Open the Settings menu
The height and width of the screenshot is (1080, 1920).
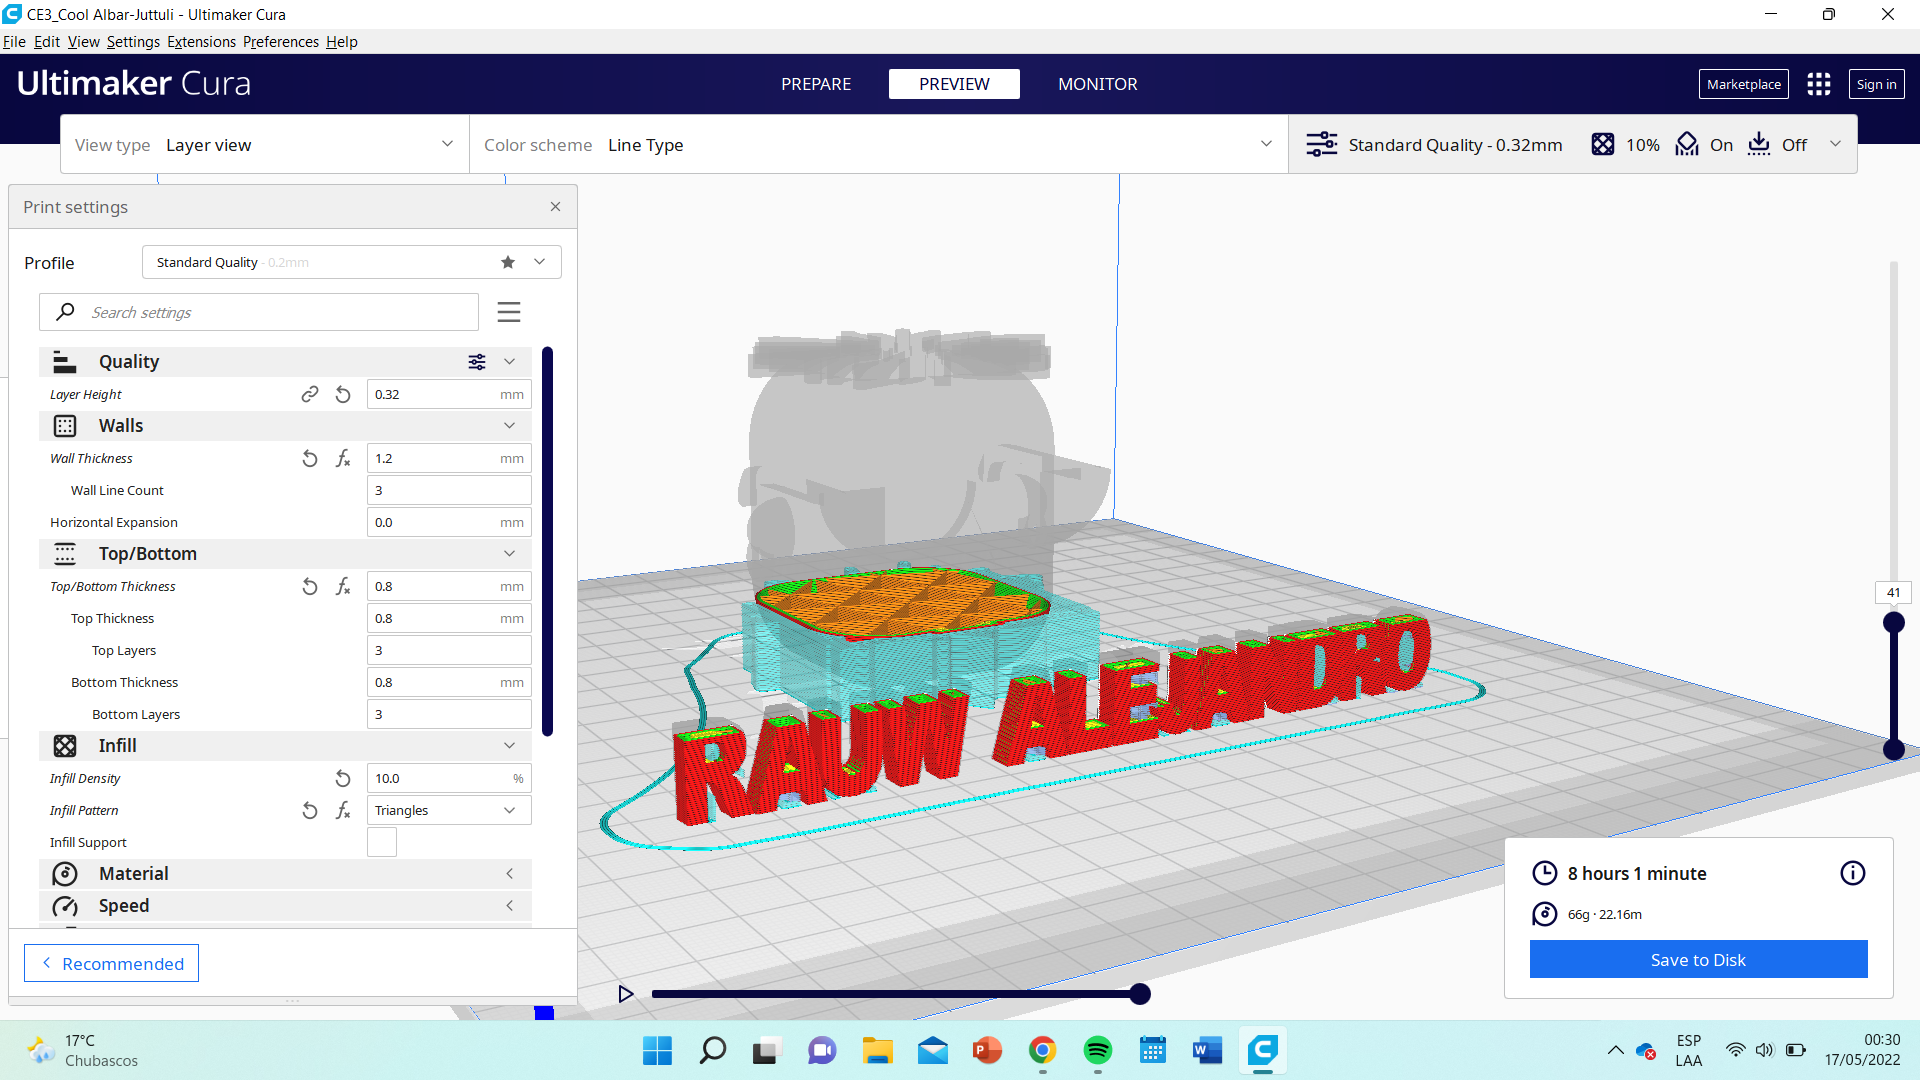point(133,42)
